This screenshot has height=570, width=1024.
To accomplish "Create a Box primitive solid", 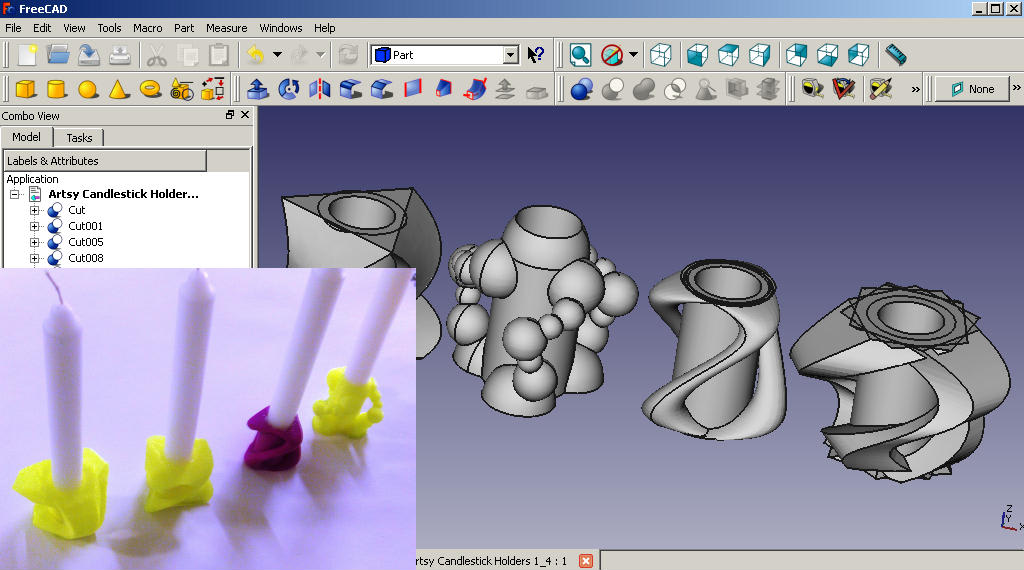I will coord(25,89).
